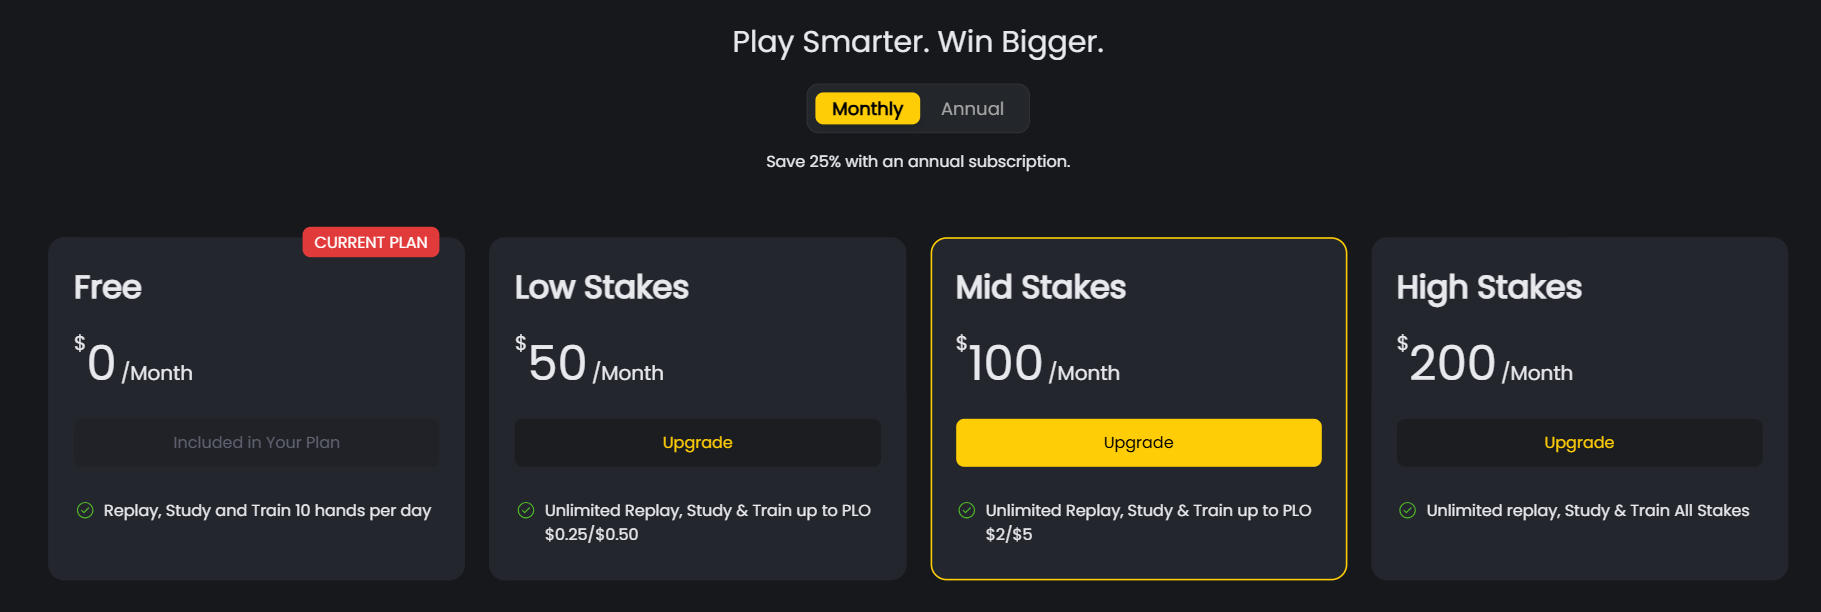Screen dimensions: 1821x612
Task: Upgrade to the High Stakes plan
Action: [x=1579, y=442]
